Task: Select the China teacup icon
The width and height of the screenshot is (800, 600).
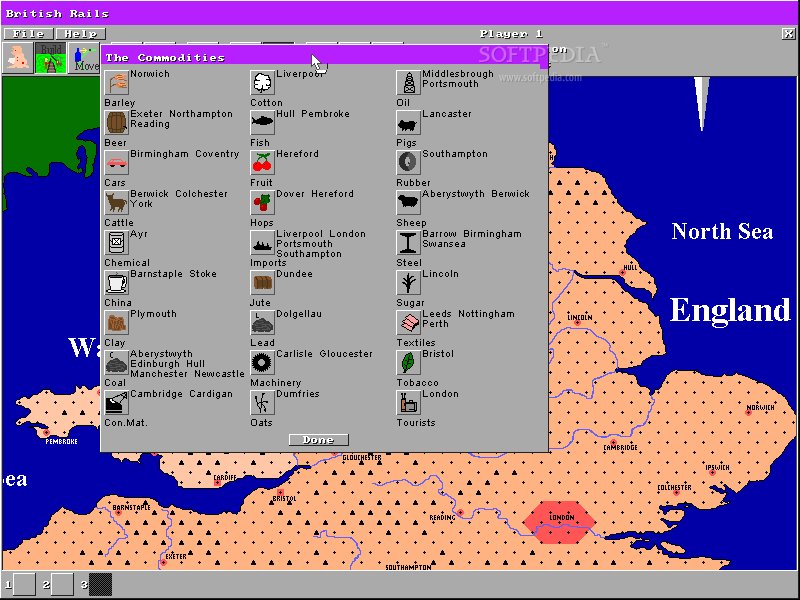Action: click(x=116, y=283)
